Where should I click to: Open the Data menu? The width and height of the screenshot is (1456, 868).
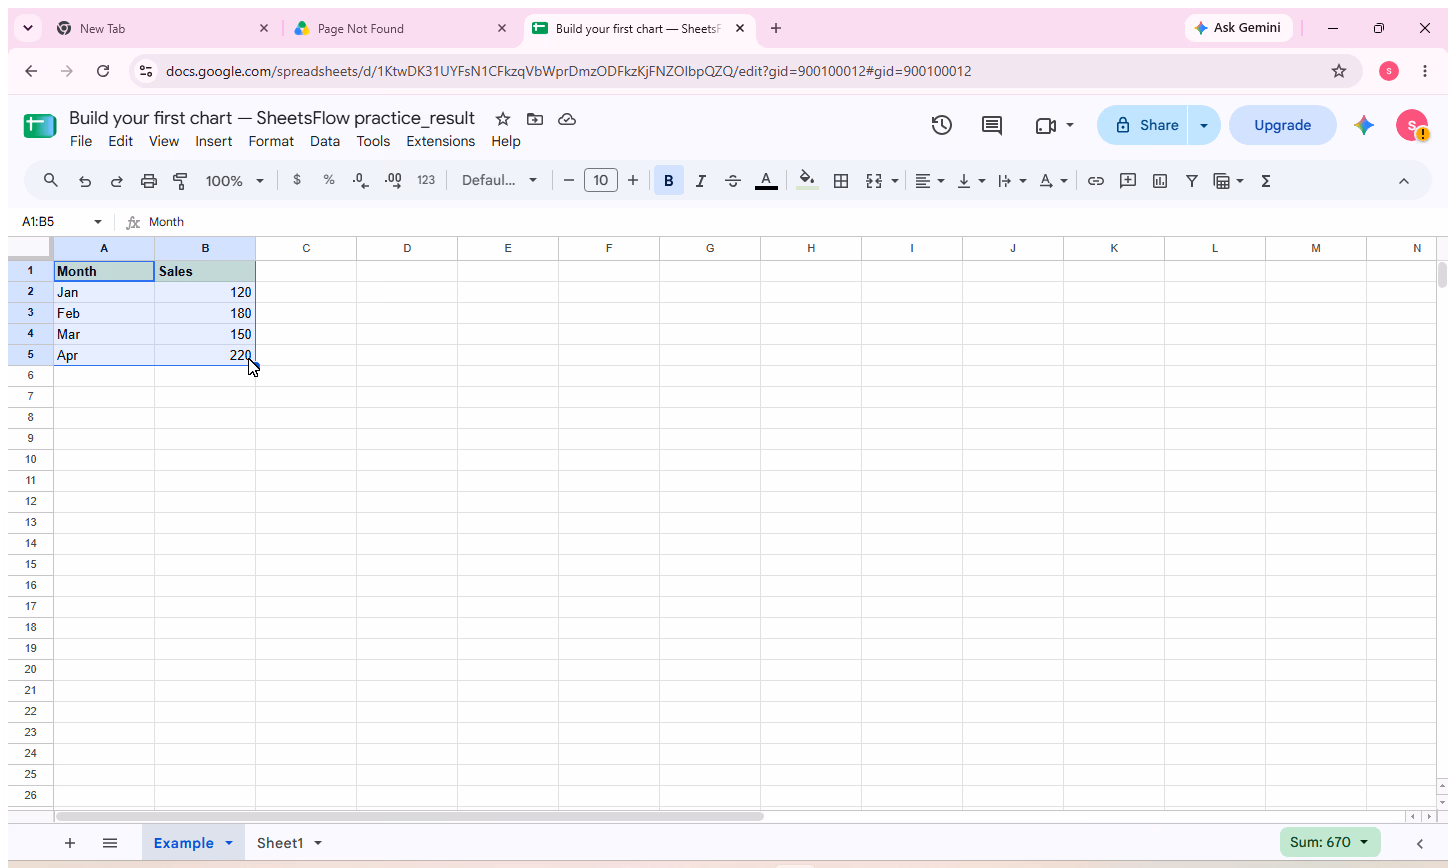[x=325, y=141]
